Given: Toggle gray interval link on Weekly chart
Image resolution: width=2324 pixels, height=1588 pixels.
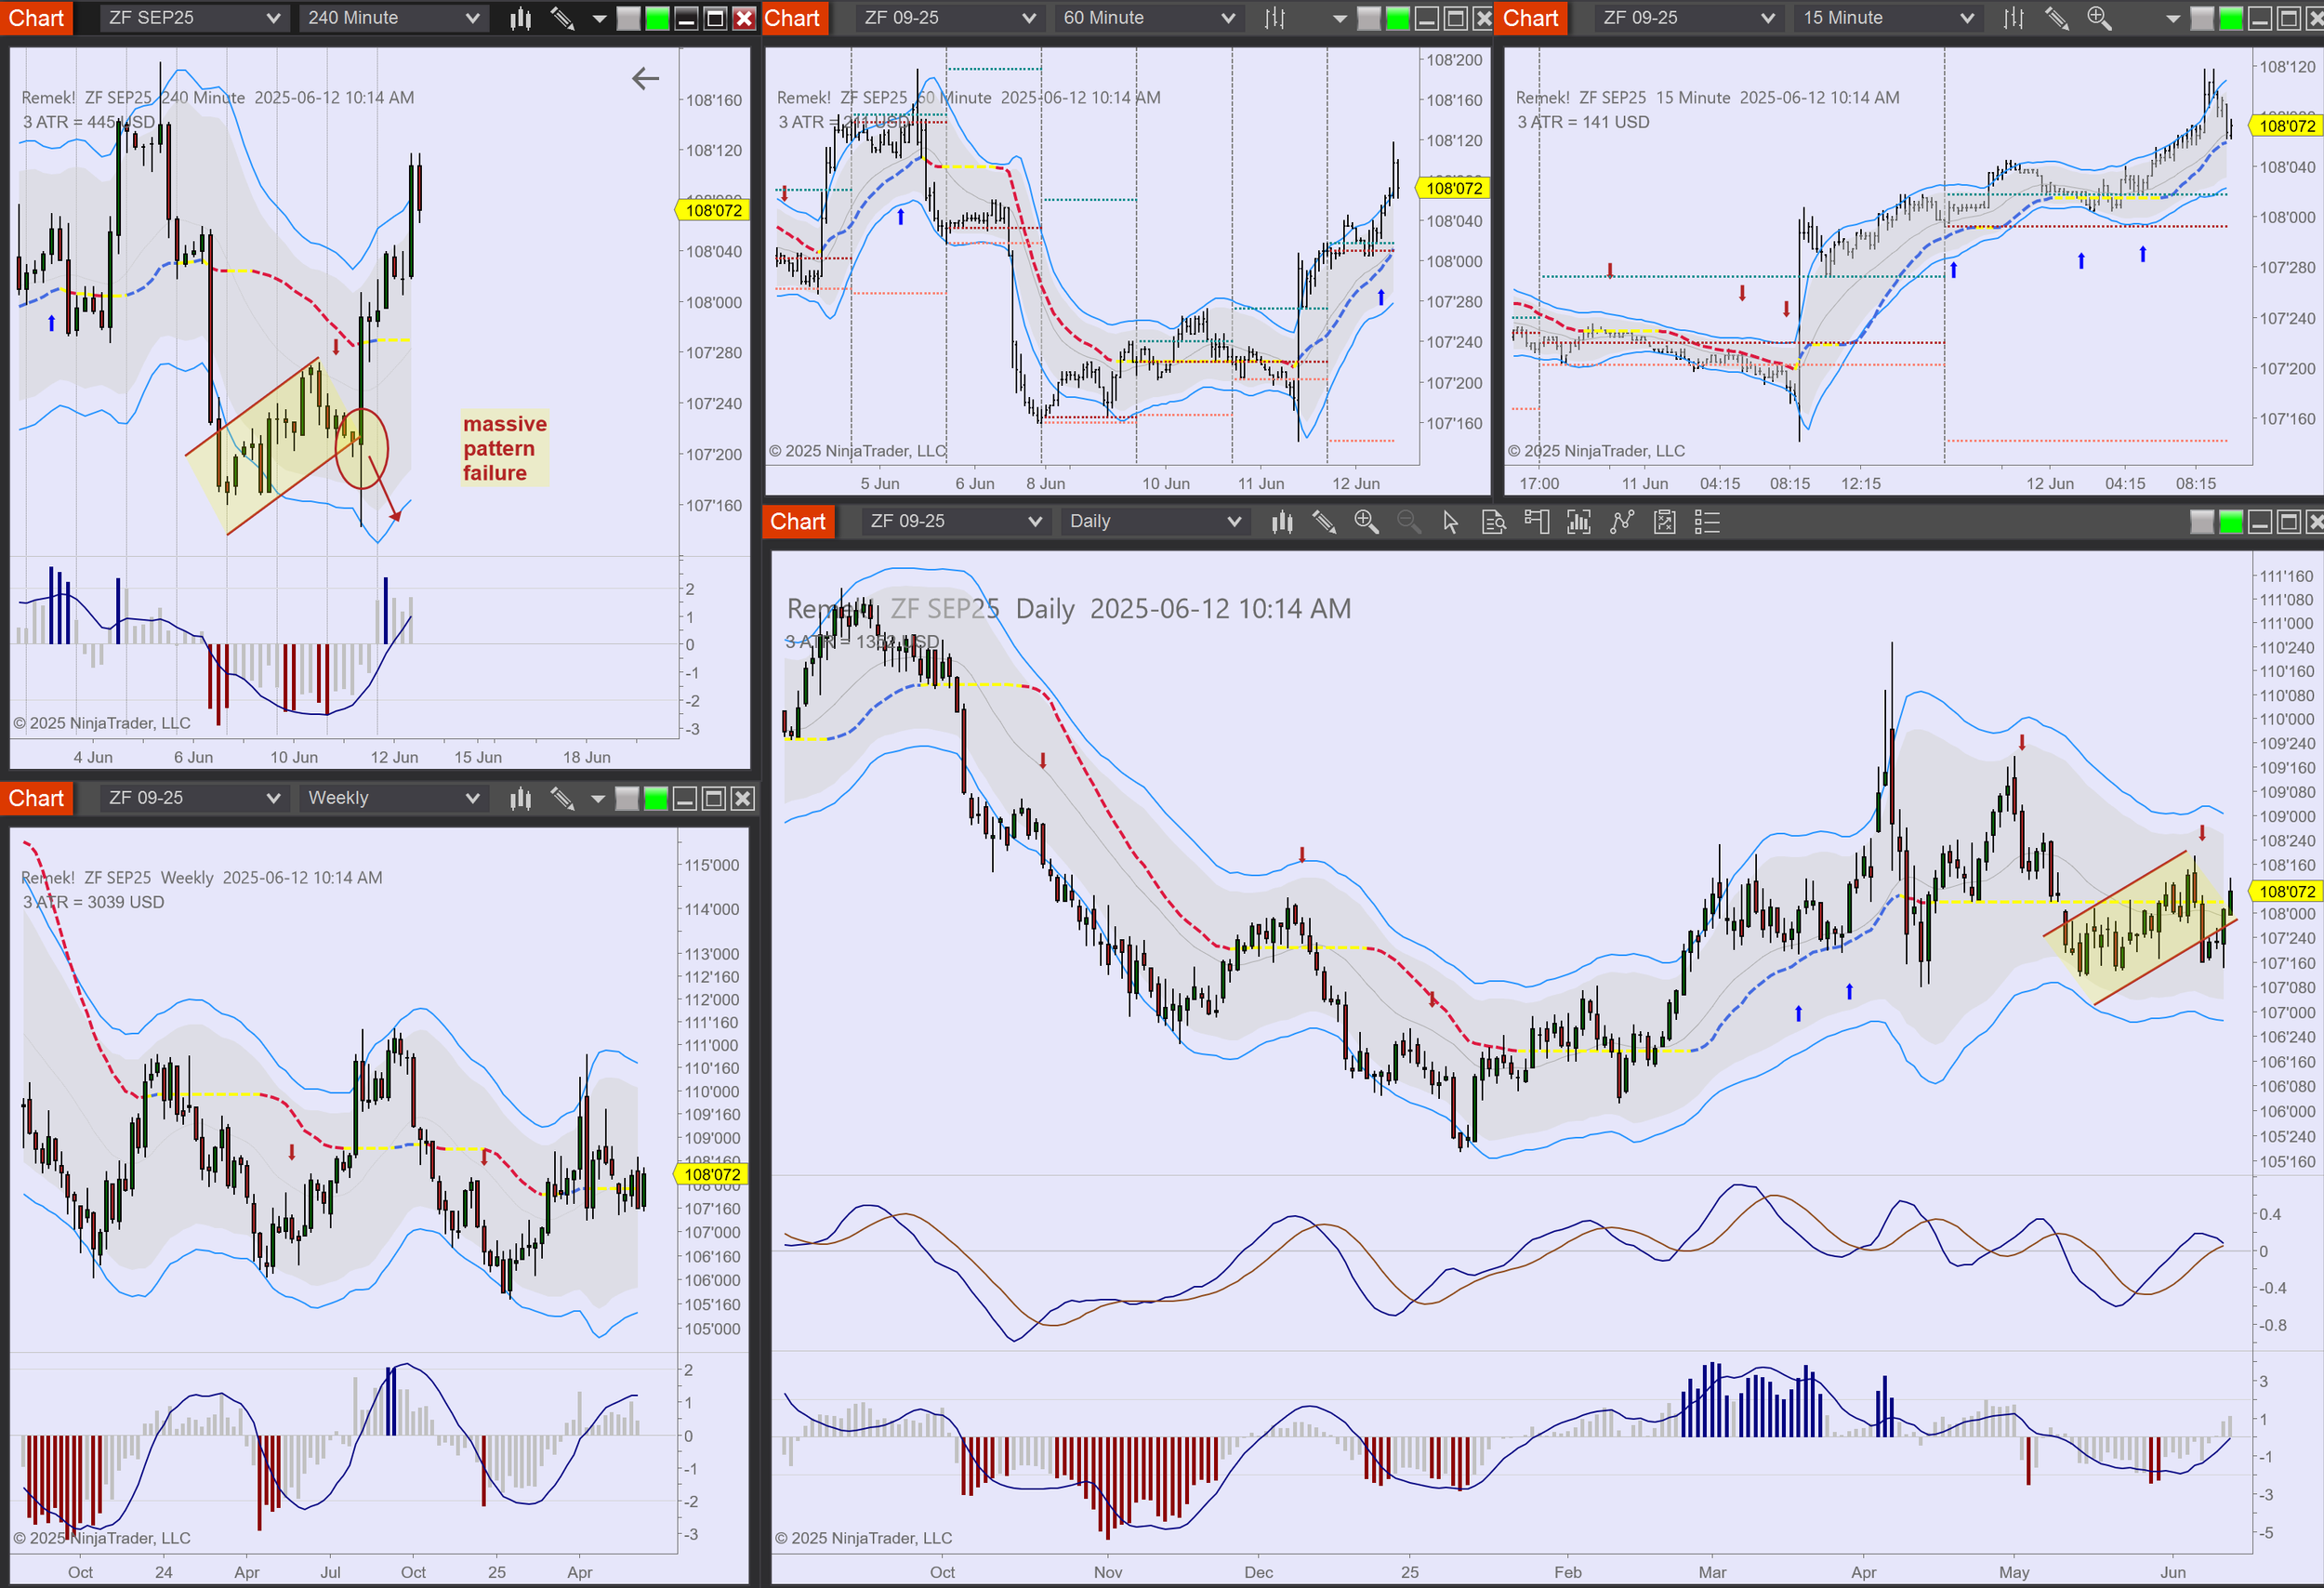Looking at the screenshot, I should tap(627, 798).
